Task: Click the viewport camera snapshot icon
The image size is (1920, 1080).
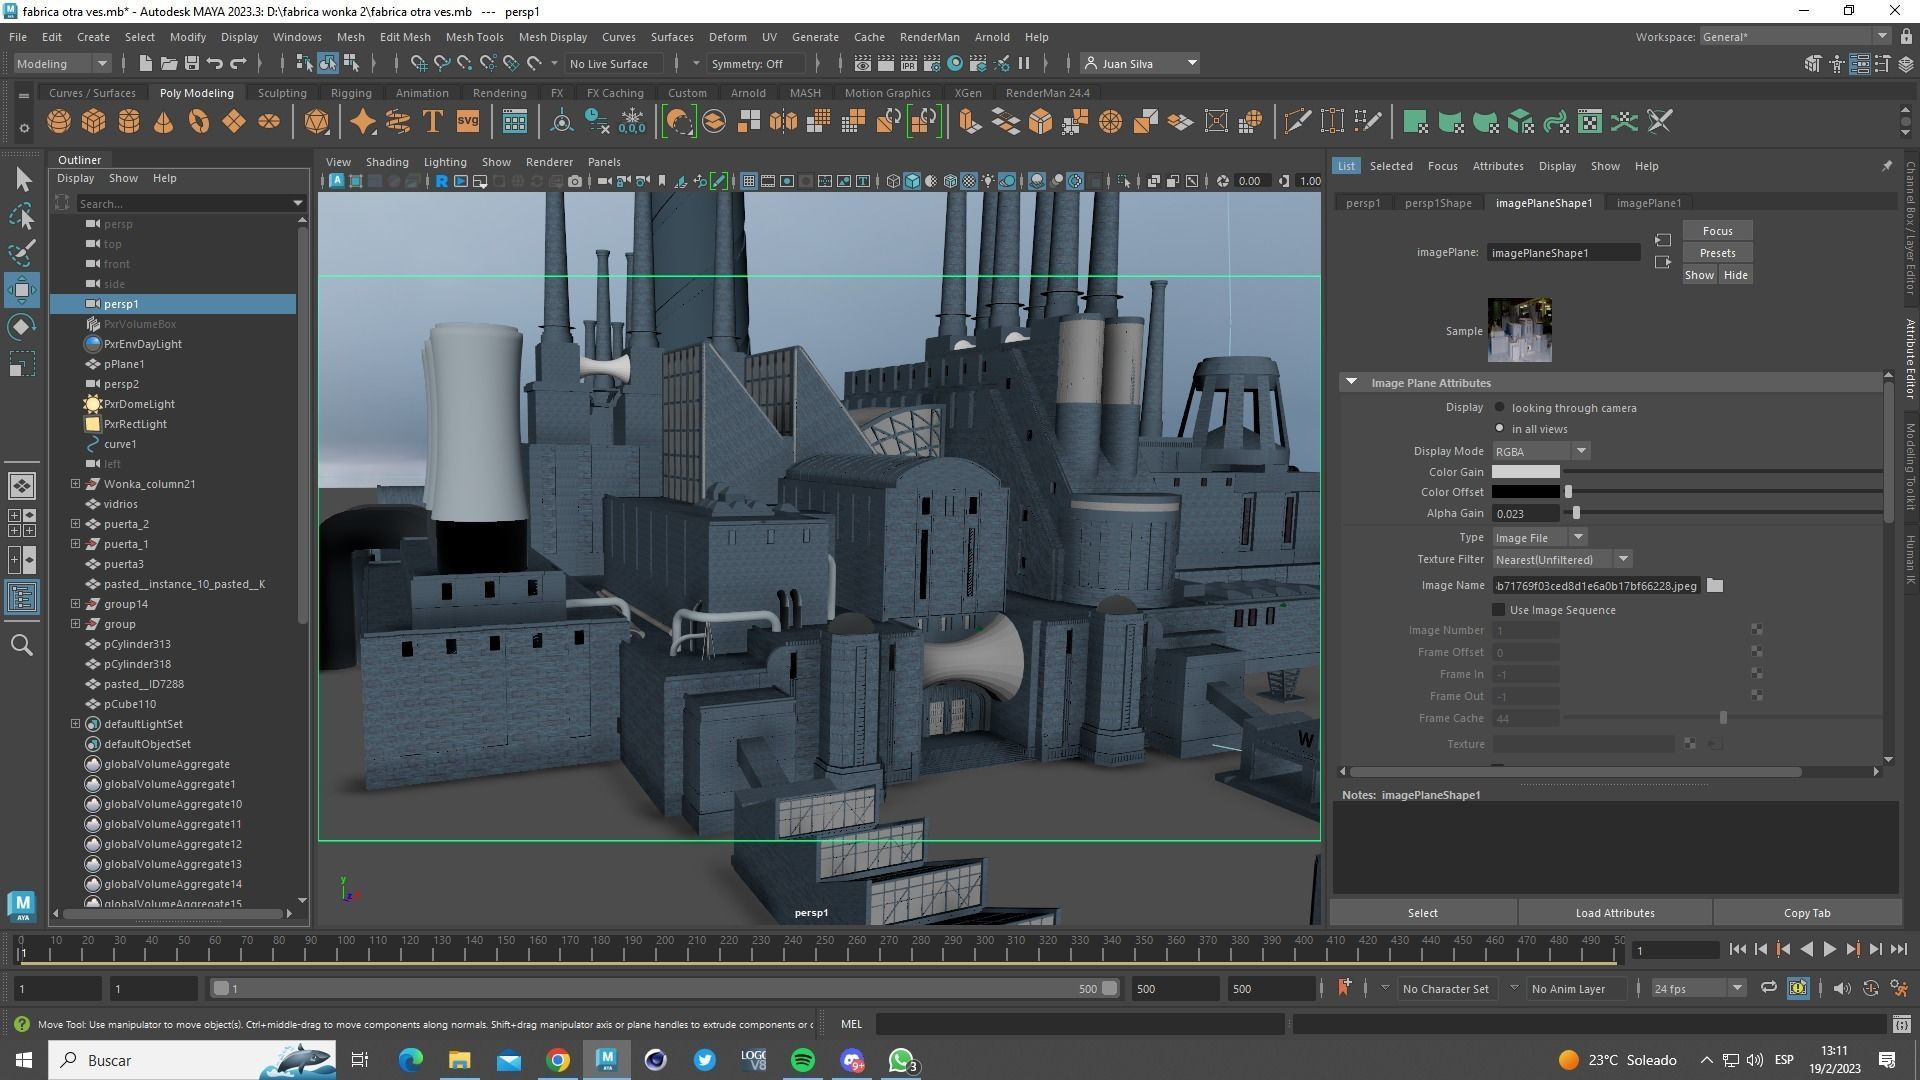Action: coord(575,181)
